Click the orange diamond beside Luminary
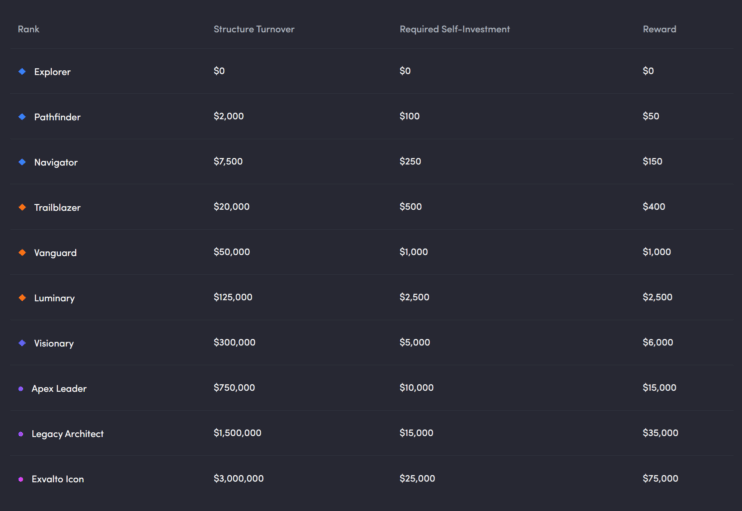The image size is (742, 511). (x=22, y=298)
